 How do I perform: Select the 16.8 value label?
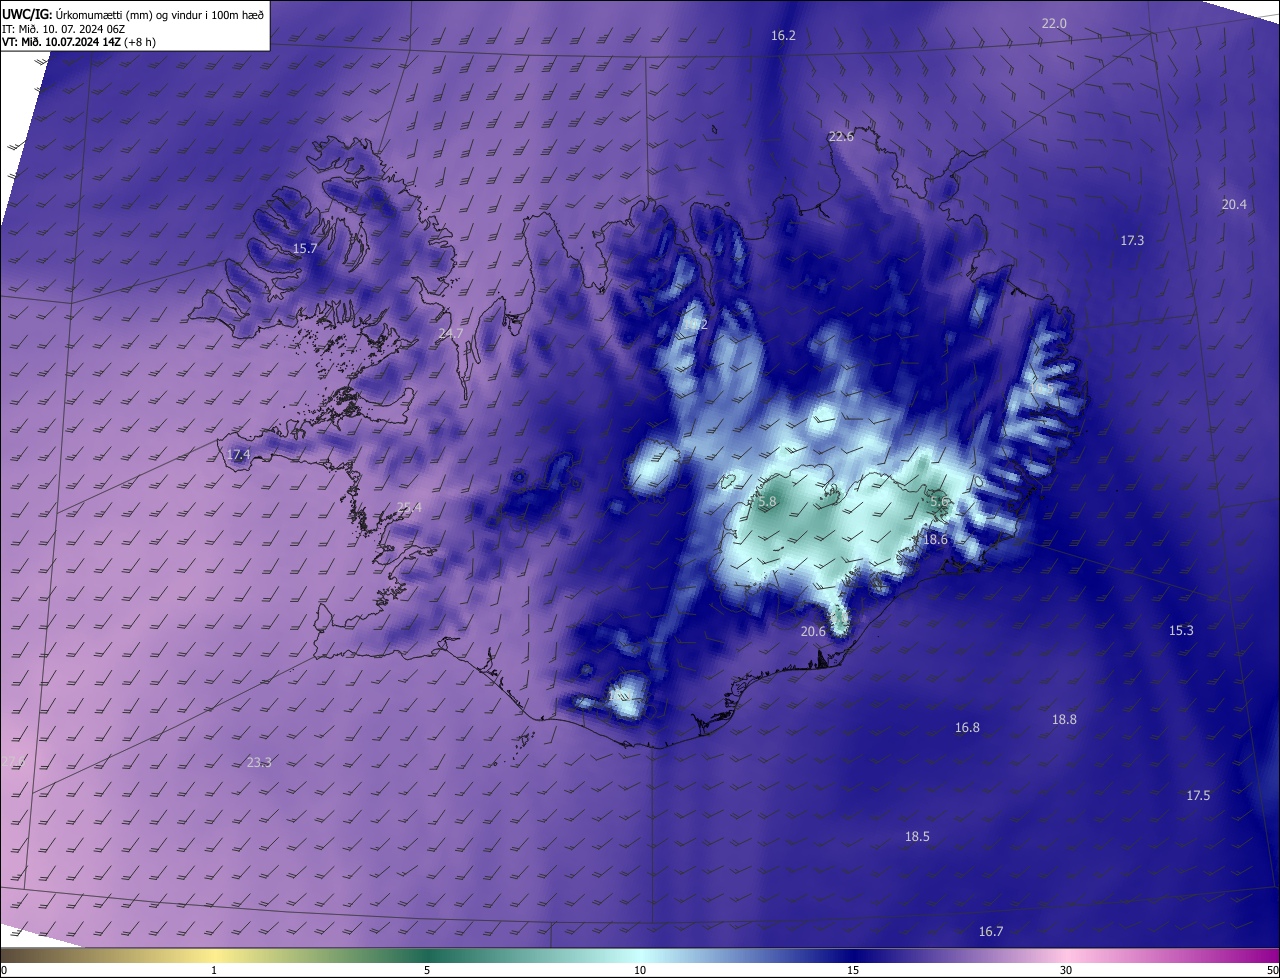pos(967,727)
